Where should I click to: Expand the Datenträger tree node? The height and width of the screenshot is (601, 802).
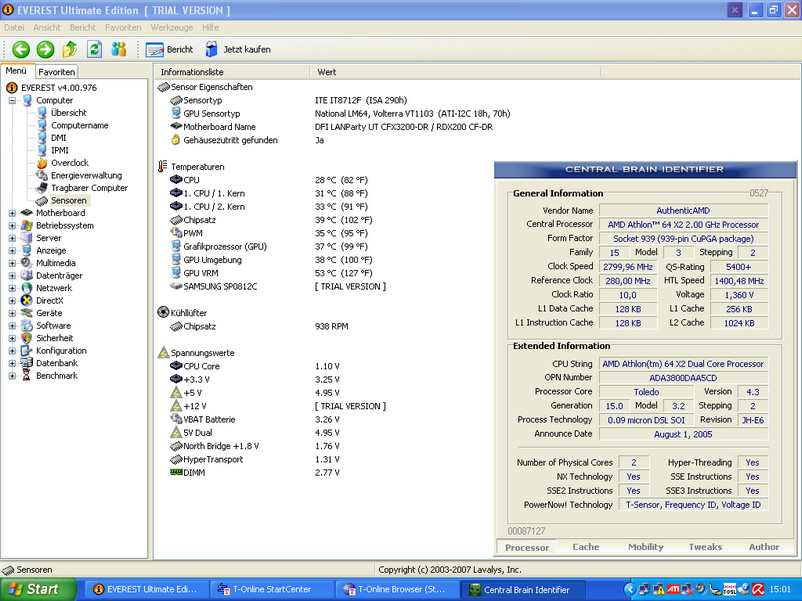[x=12, y=276]
